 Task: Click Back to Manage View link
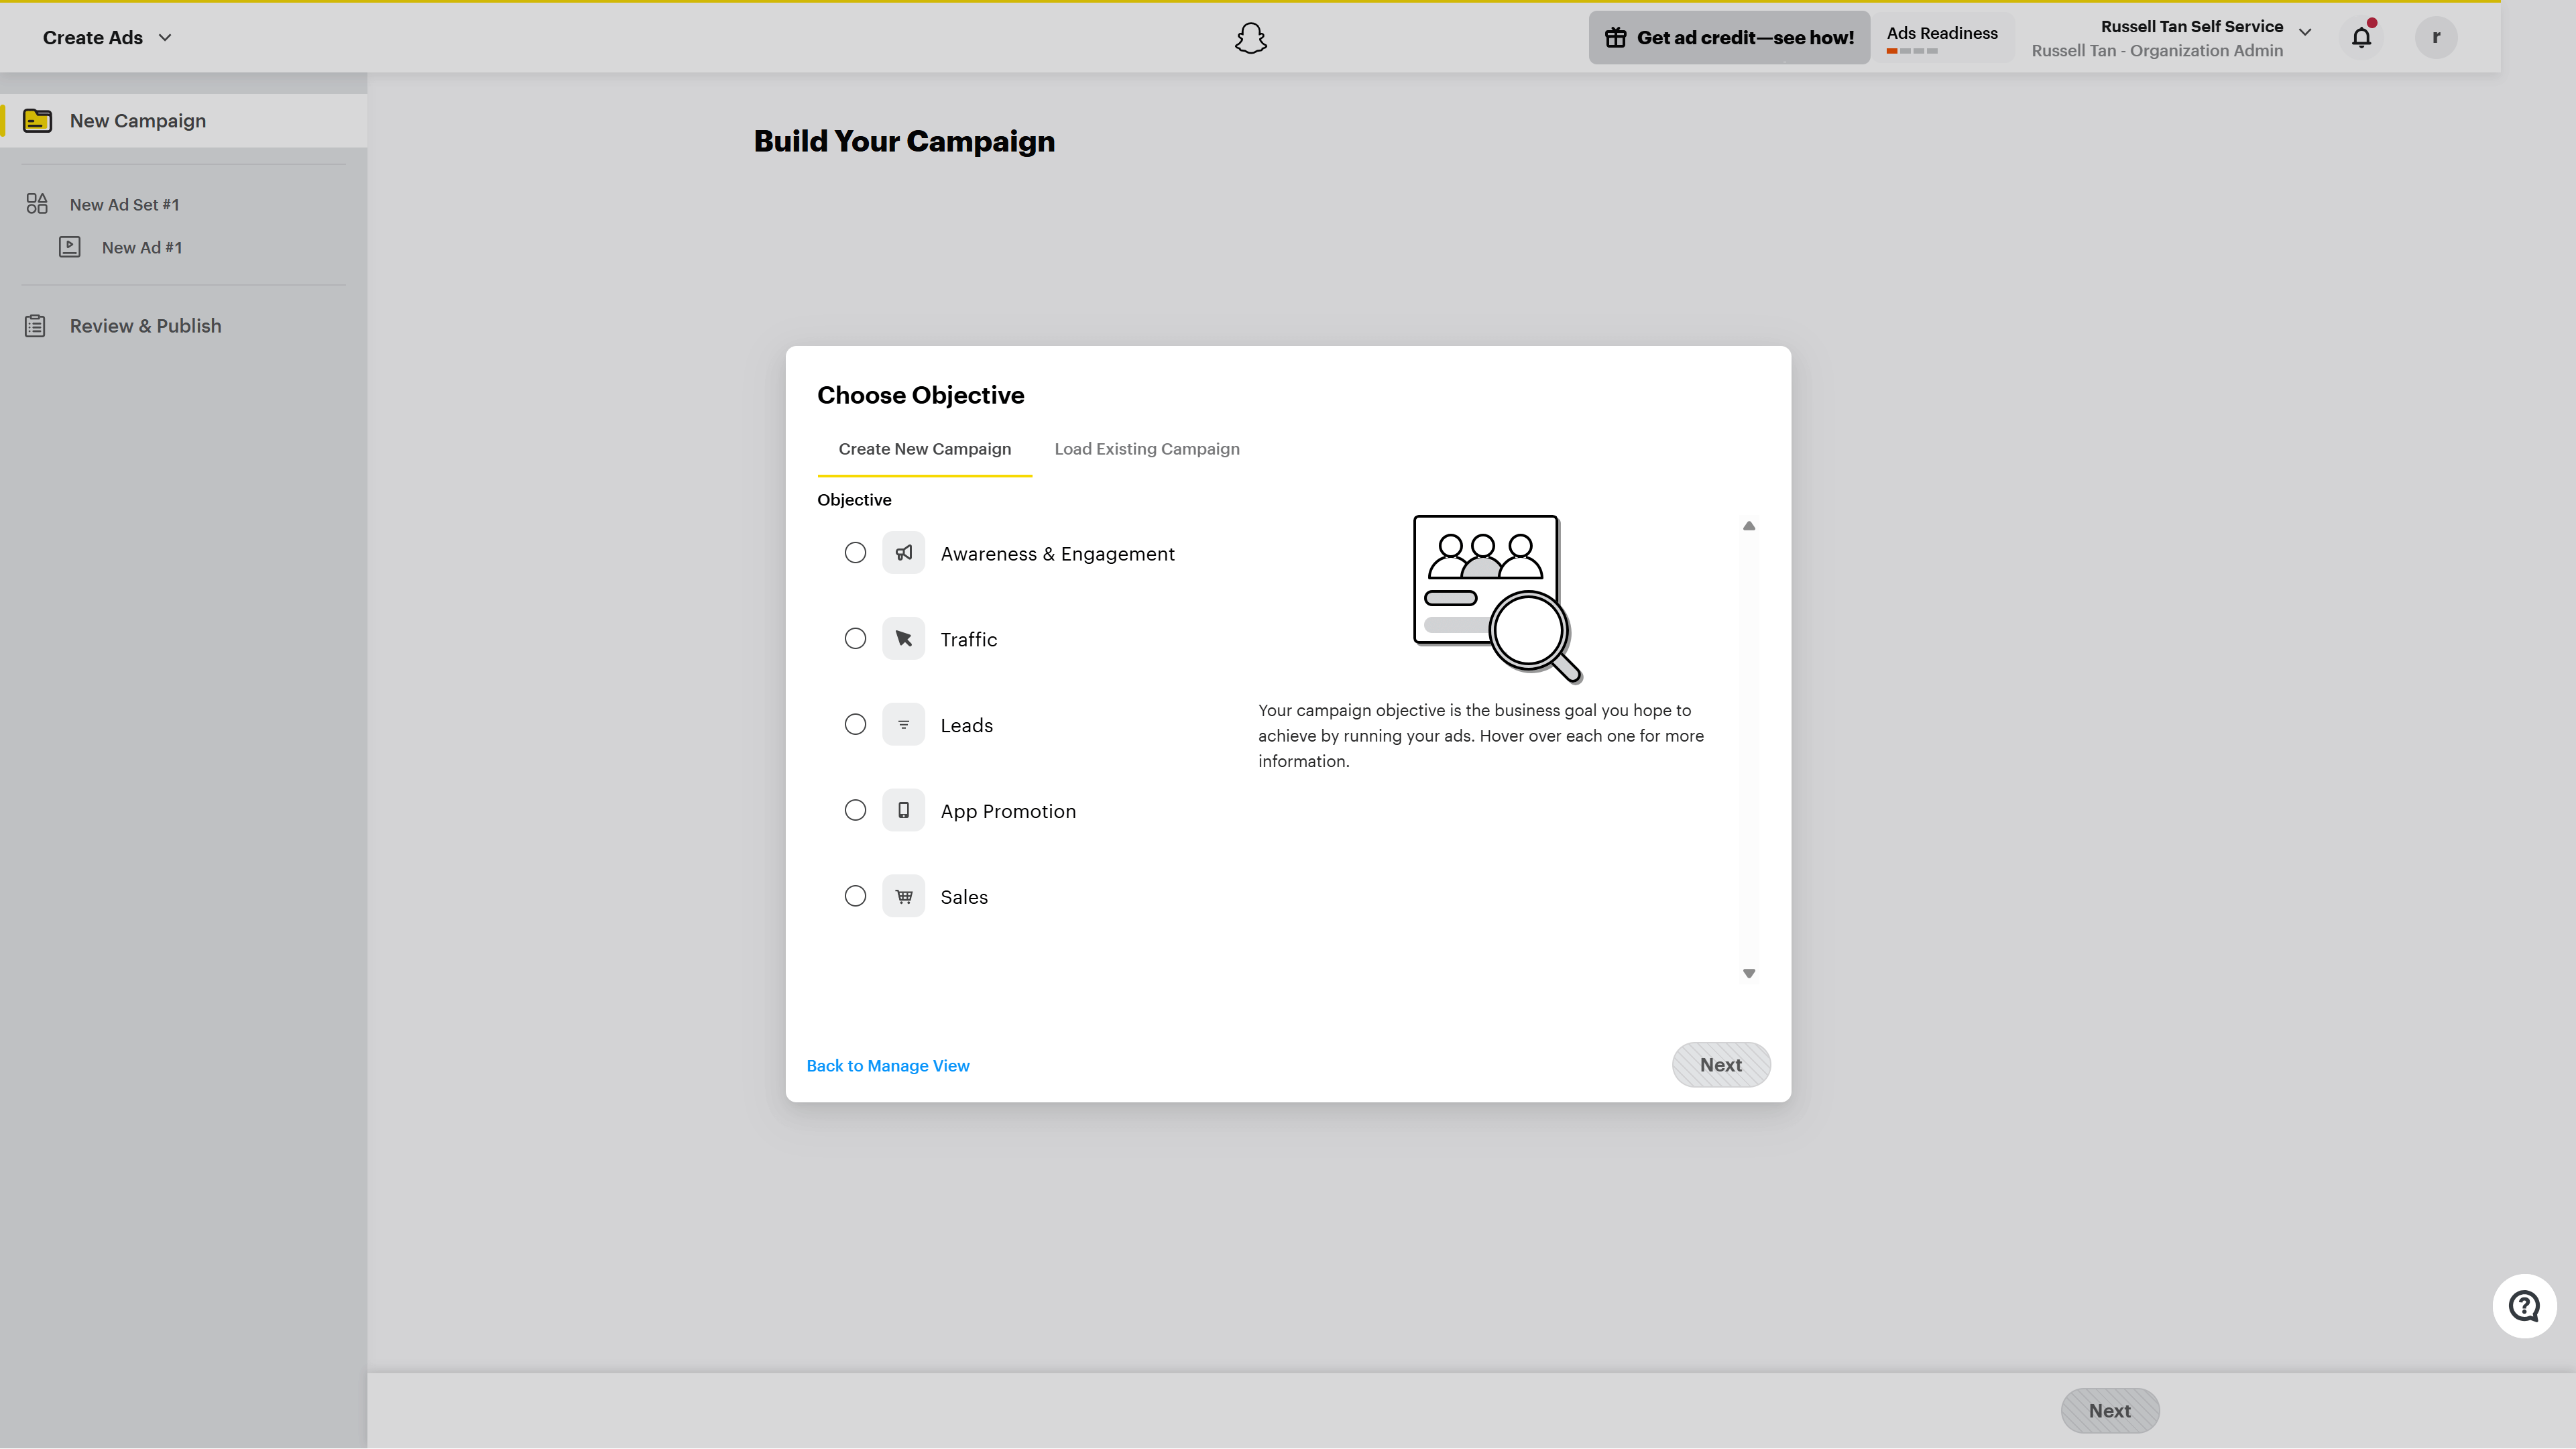coord(887,1066)
